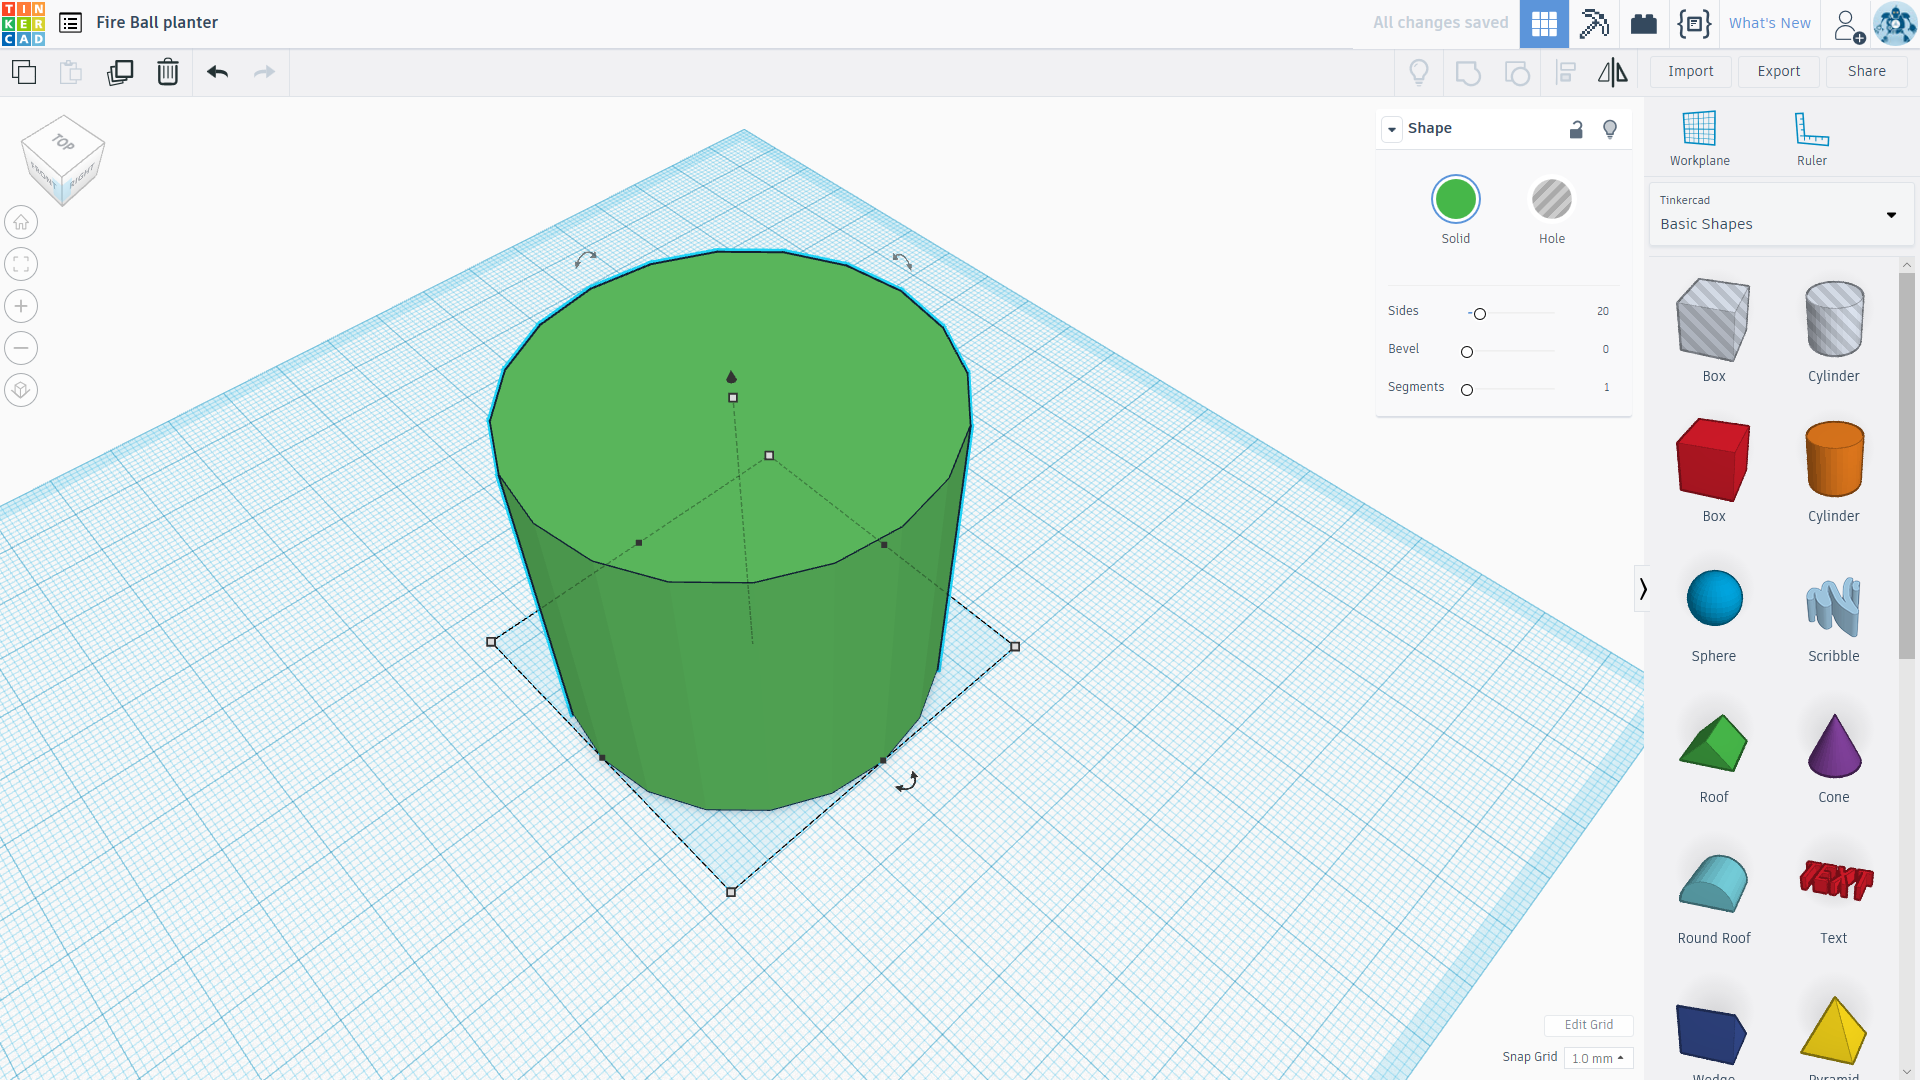
Task: Click the rotation handle near the cylinder base
Action: point(907,782)
